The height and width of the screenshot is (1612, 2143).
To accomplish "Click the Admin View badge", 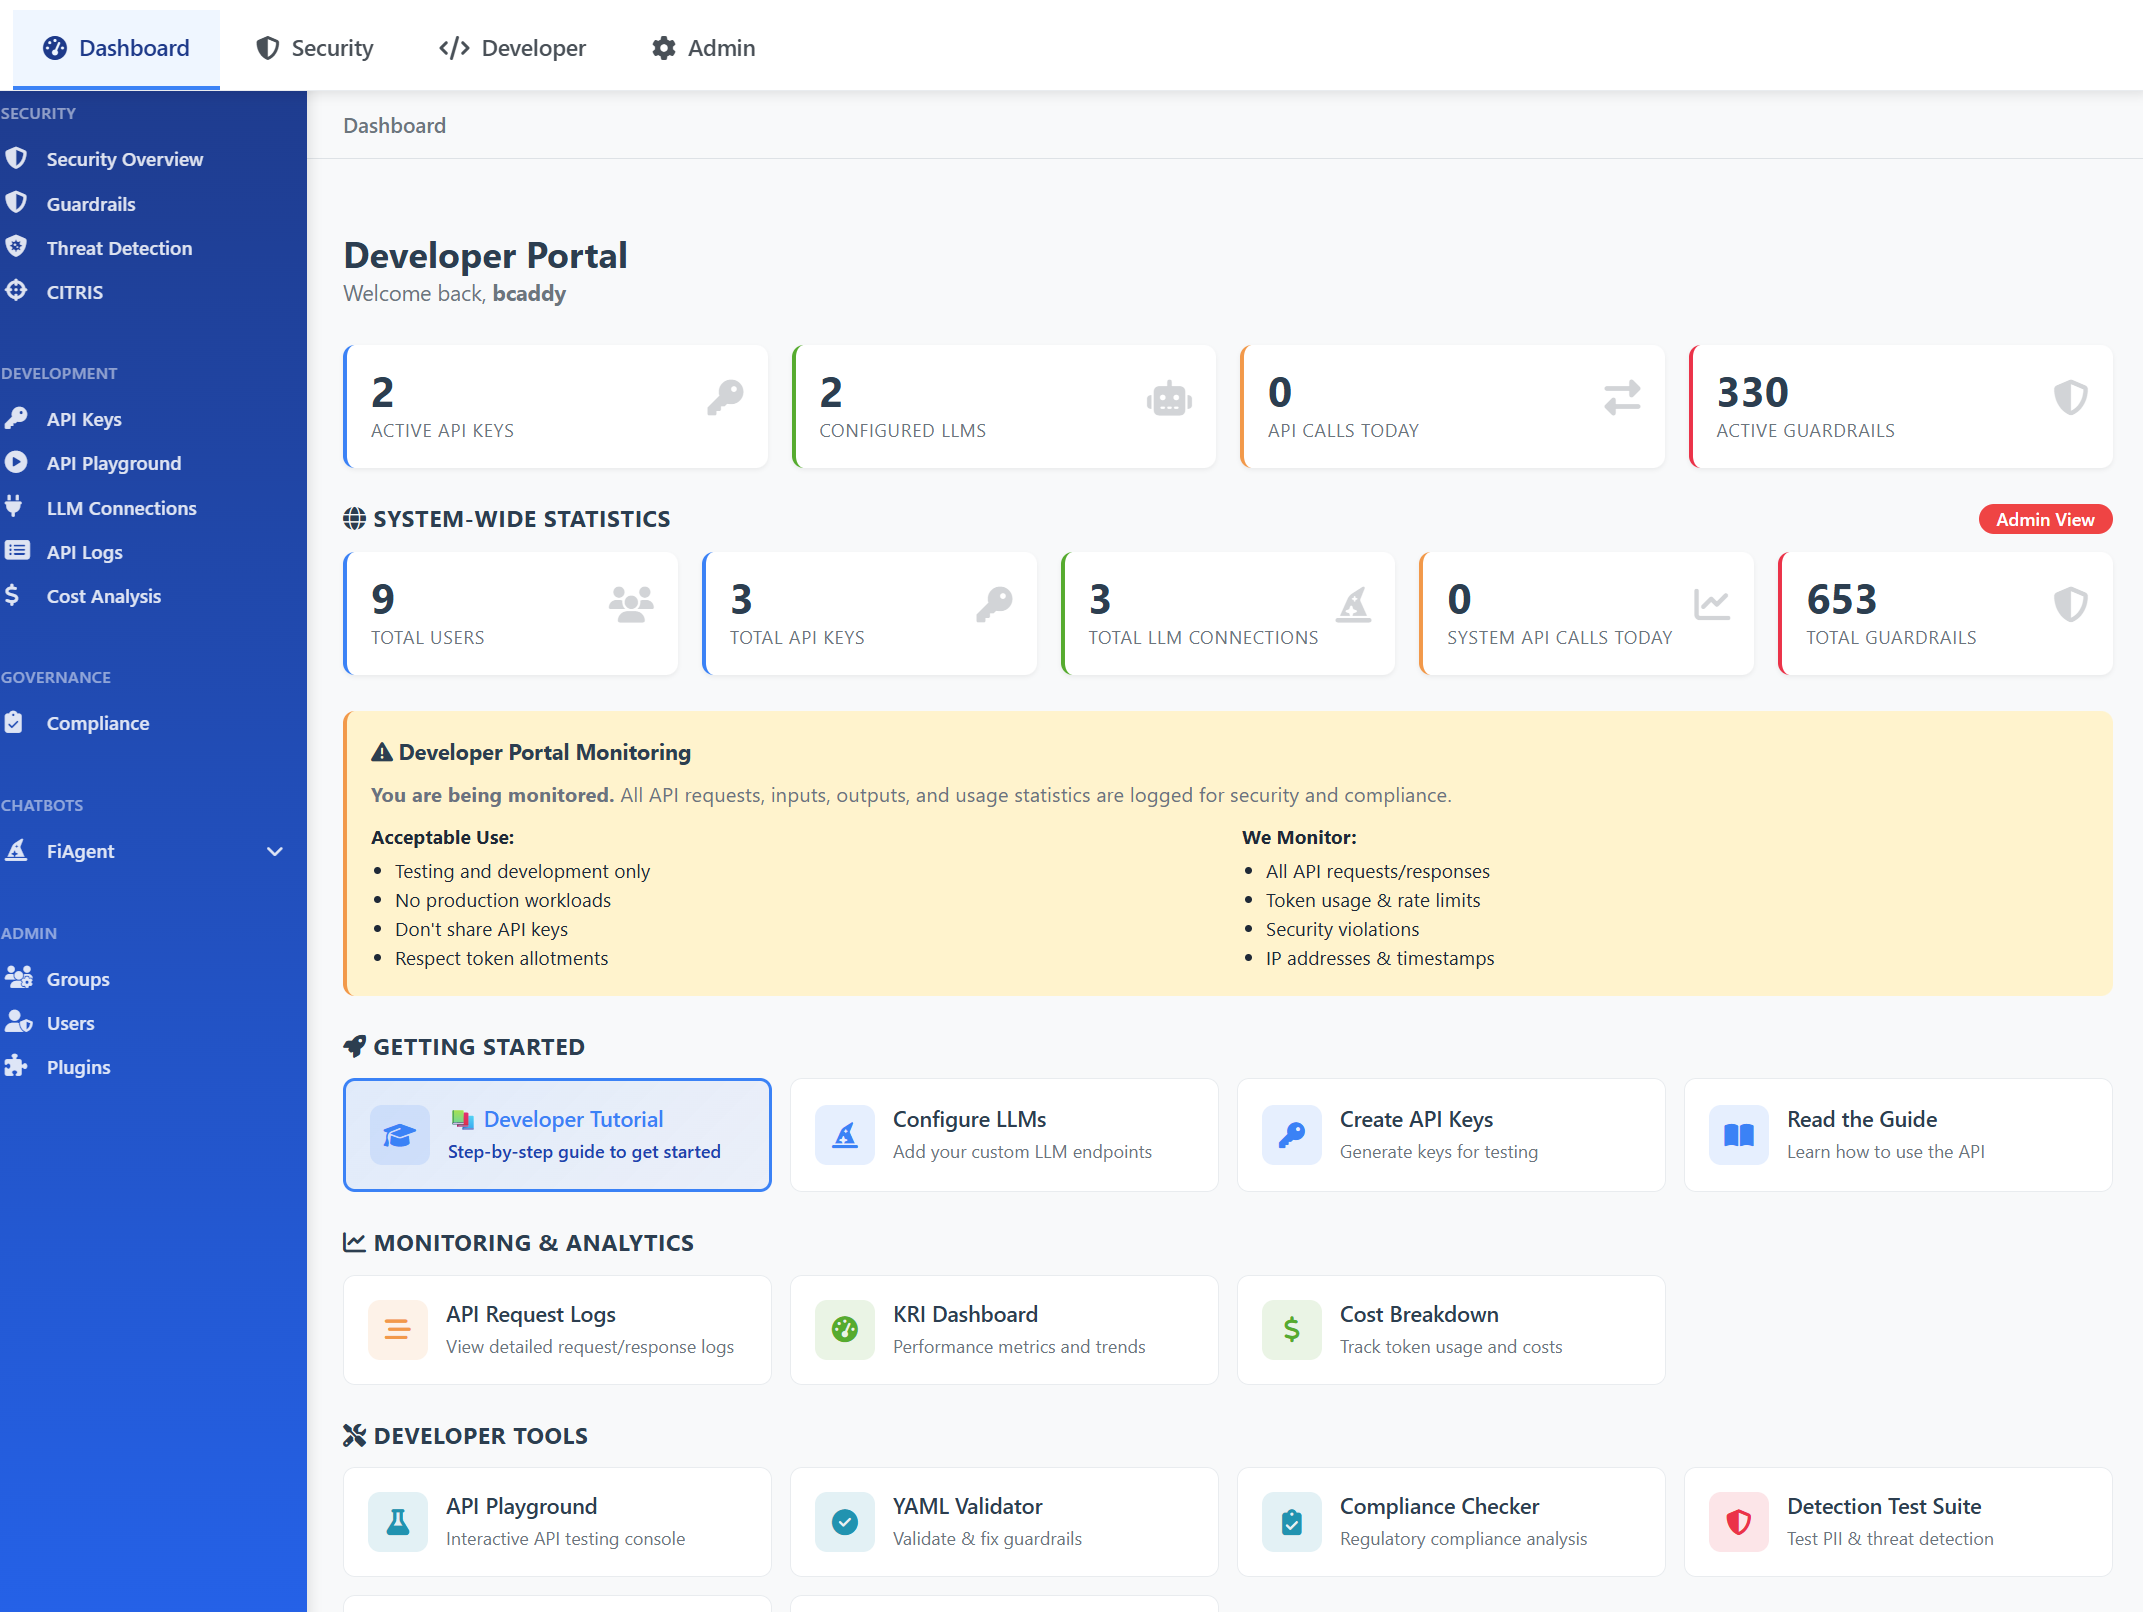I will point(2045,518).
